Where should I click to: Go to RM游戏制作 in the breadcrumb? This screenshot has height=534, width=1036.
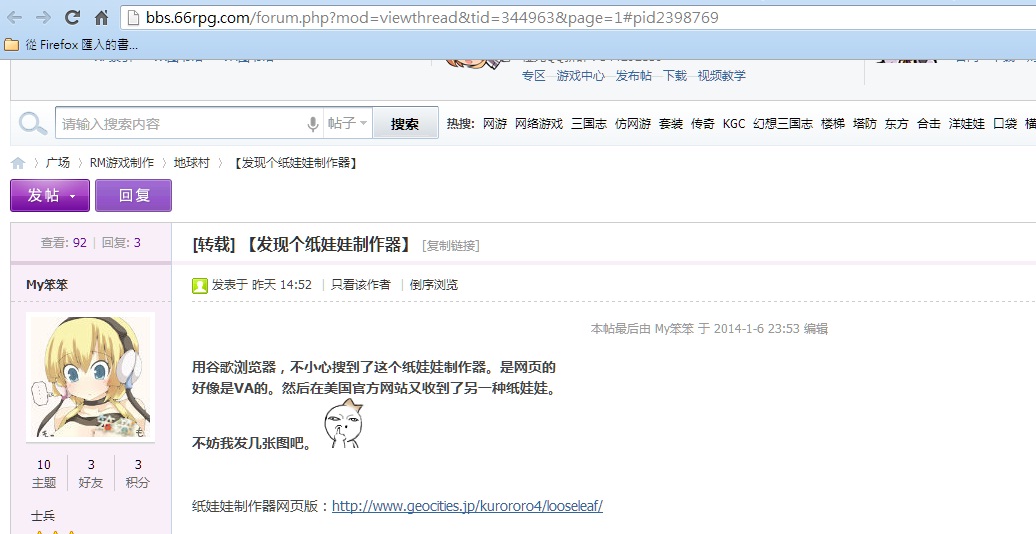click(122, 163)
